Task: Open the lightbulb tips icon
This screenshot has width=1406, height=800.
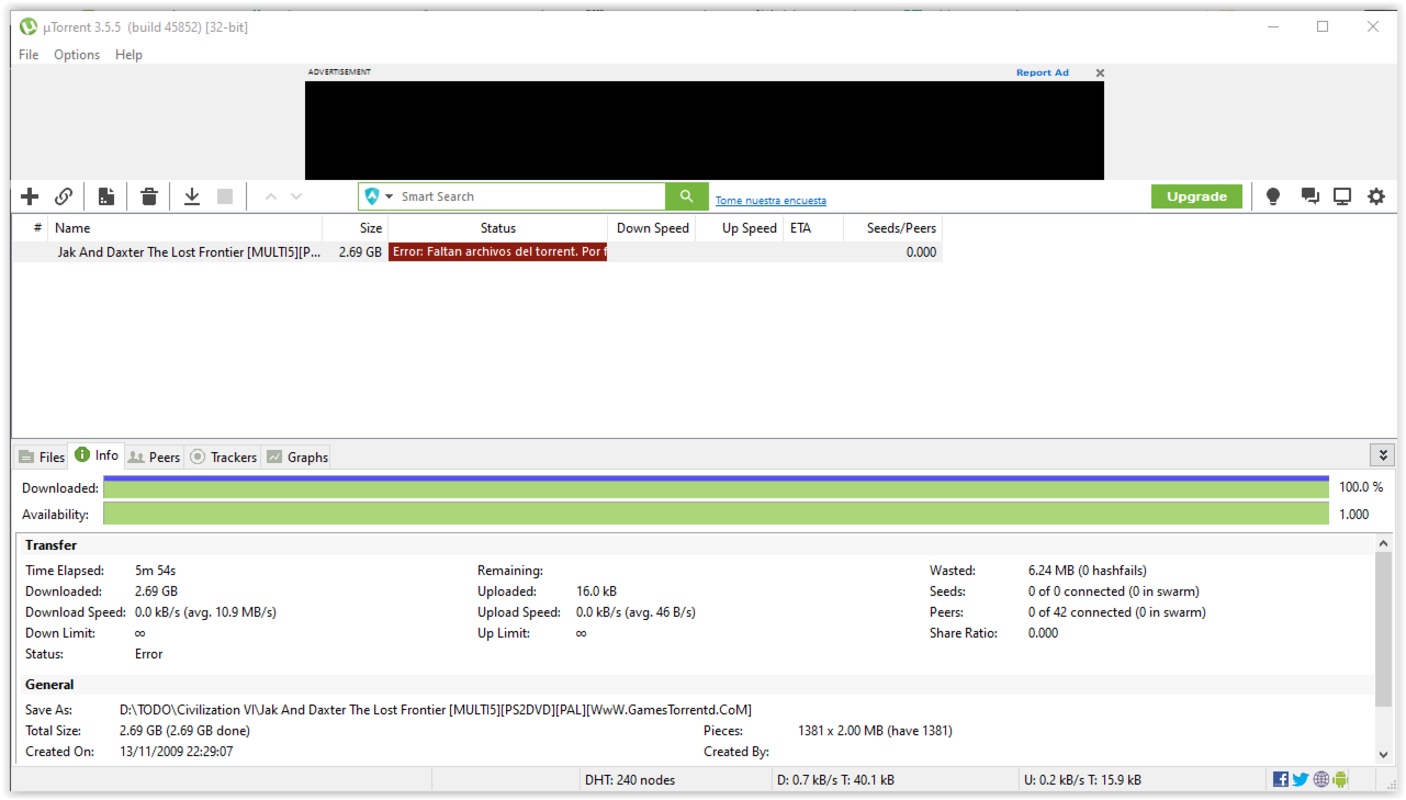Action: tap(1273, 197)
